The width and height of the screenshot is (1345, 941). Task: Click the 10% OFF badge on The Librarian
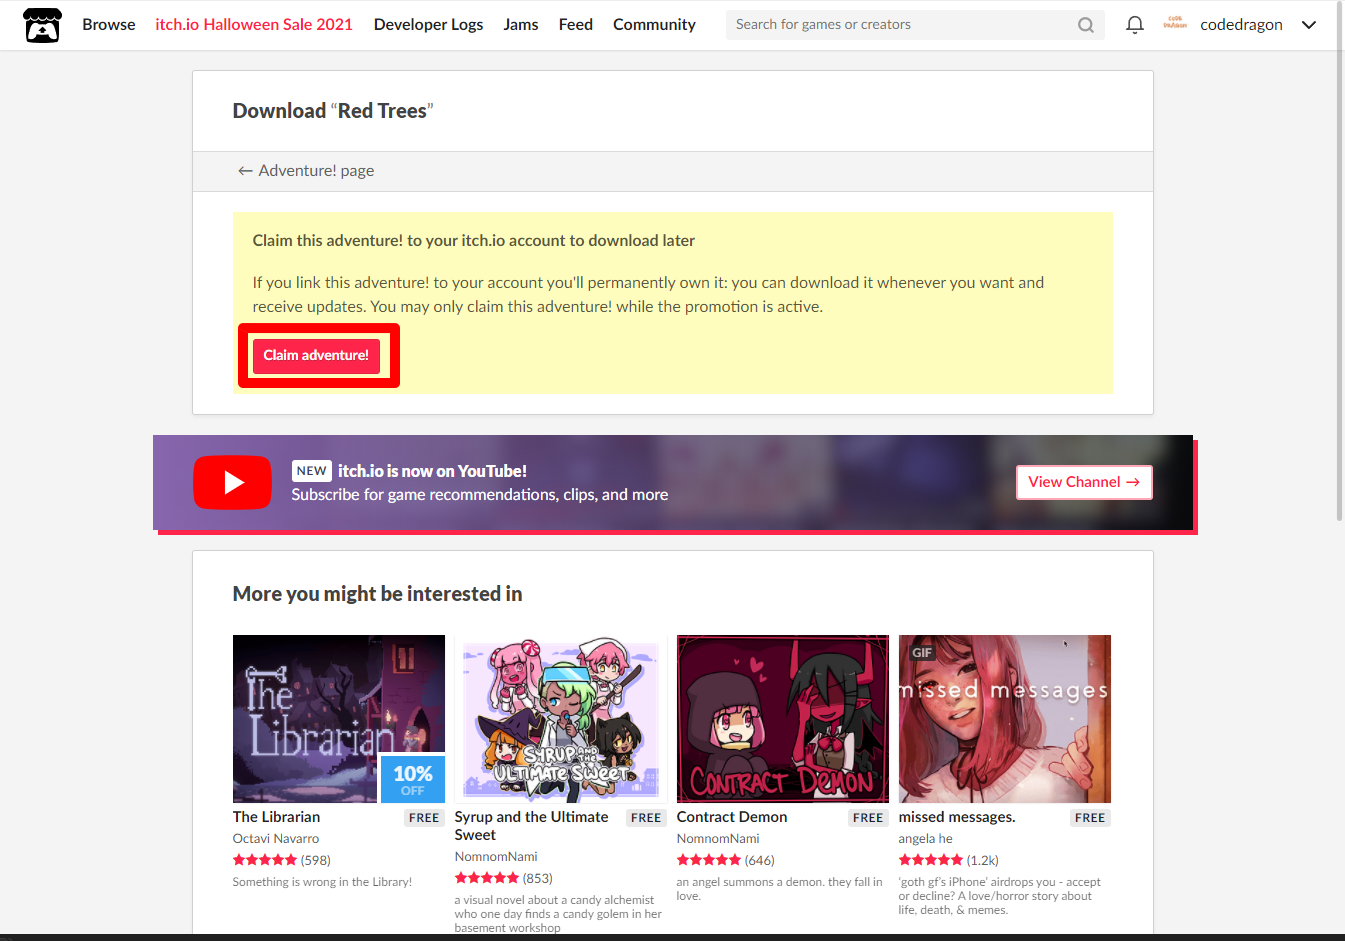(x=413, y=779)
